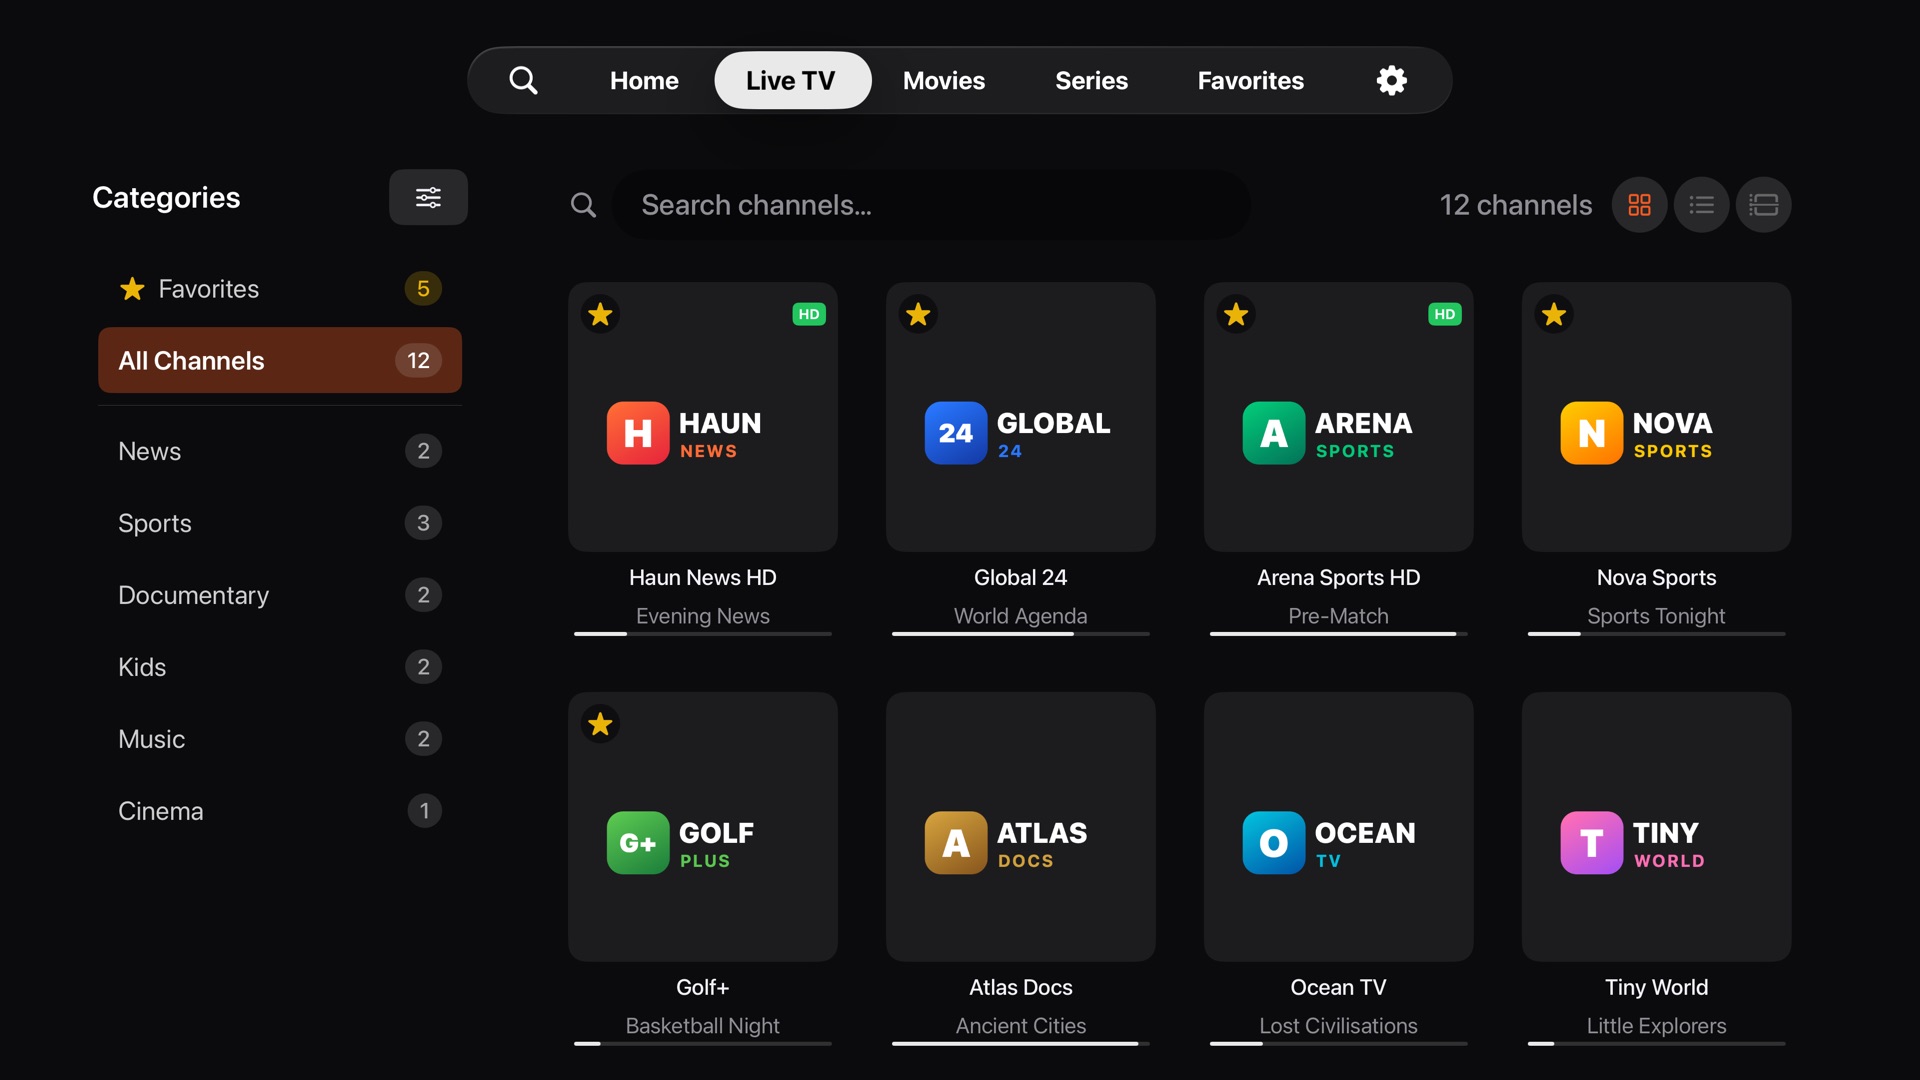This screenshot has height=1080, width=1920.
Task: Open the Series tab
Action: [x=1091, y=80]
